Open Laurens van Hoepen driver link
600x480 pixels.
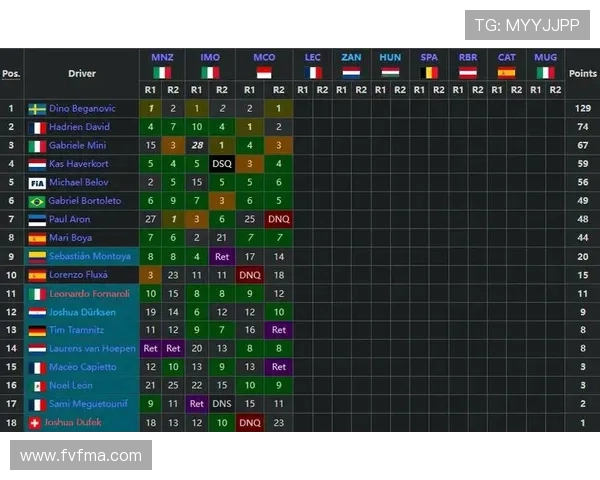pyautogui.click(x=92, y=349)
